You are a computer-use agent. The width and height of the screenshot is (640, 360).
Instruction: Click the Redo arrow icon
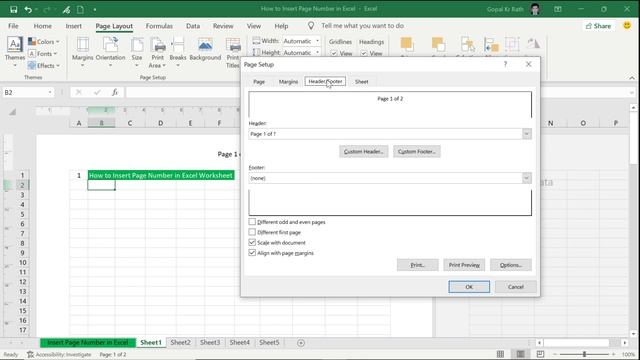click(x=47, y=9)
